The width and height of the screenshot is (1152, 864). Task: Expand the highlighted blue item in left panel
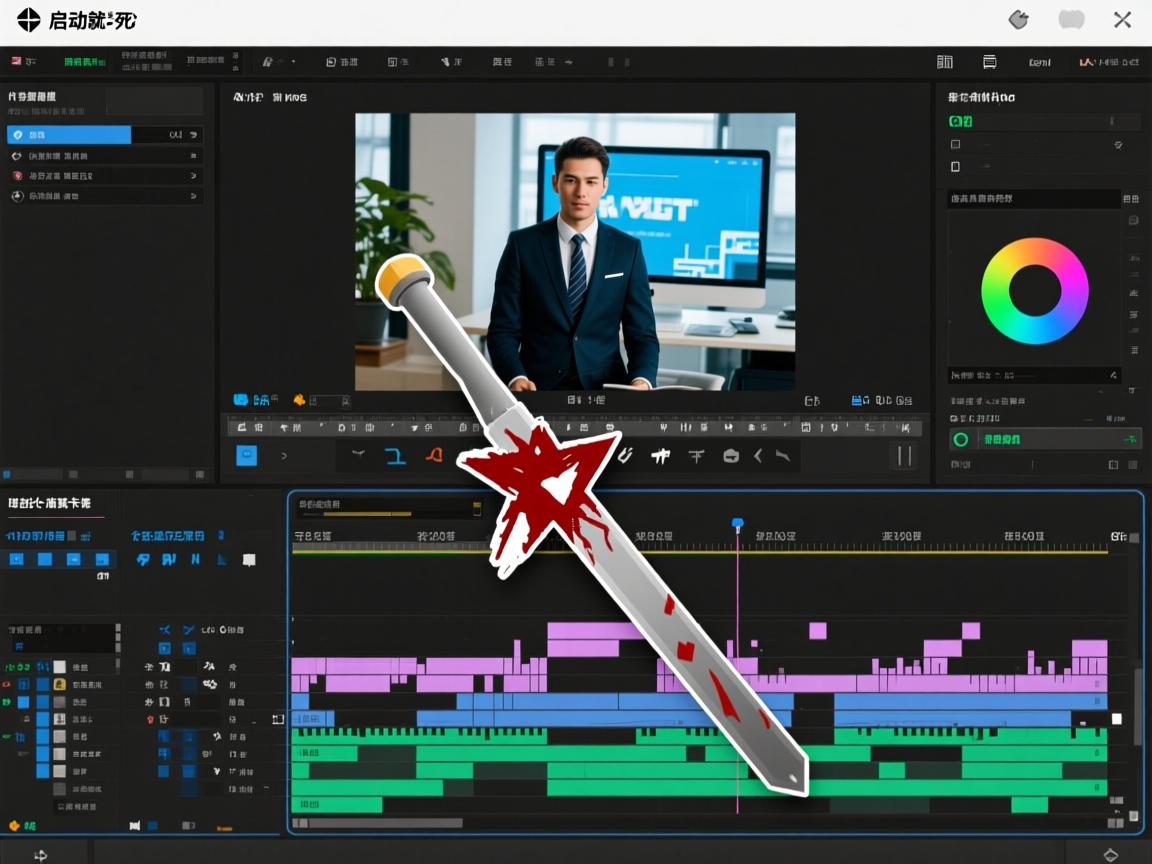(x=193, y=134)
